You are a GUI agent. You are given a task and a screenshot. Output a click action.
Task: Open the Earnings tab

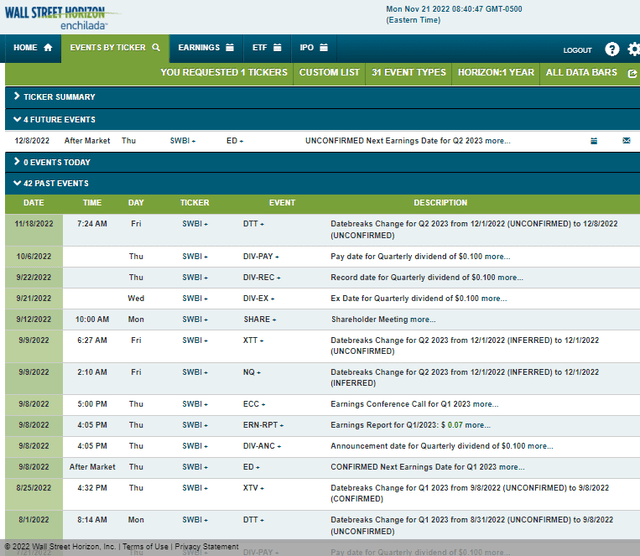coord(206,48)
